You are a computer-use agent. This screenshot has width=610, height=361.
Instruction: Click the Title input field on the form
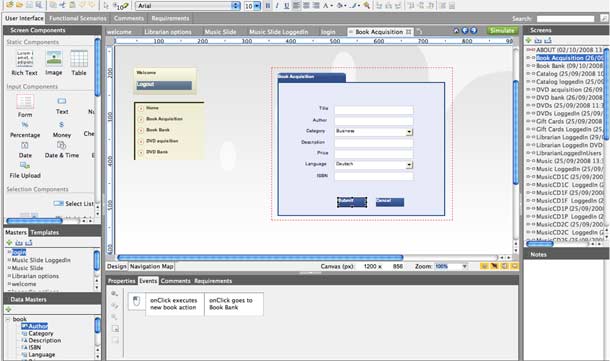click(x=374, y=110)
